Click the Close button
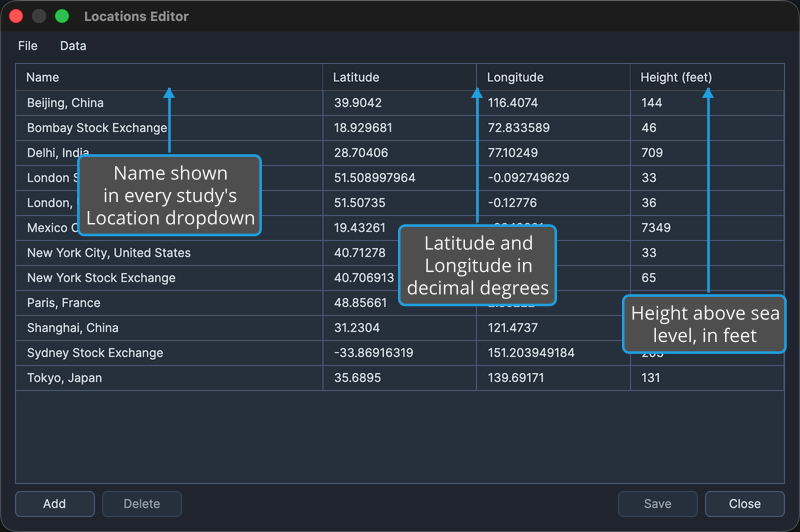800x532 pixels. 745,504
